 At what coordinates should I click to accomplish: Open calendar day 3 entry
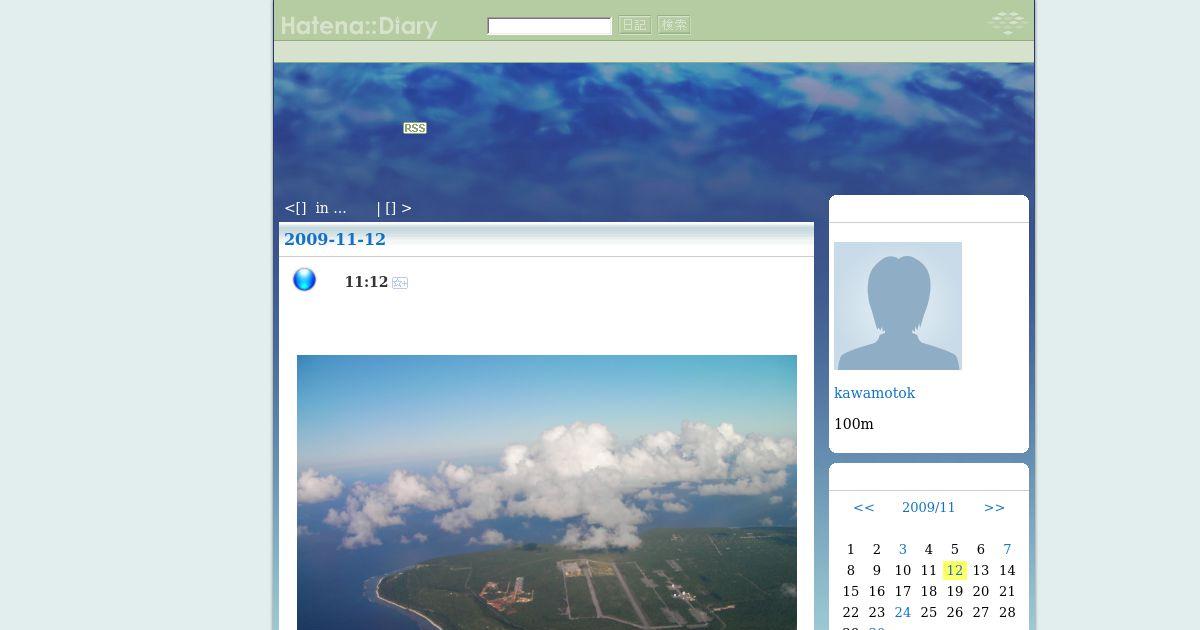point(903,549)
